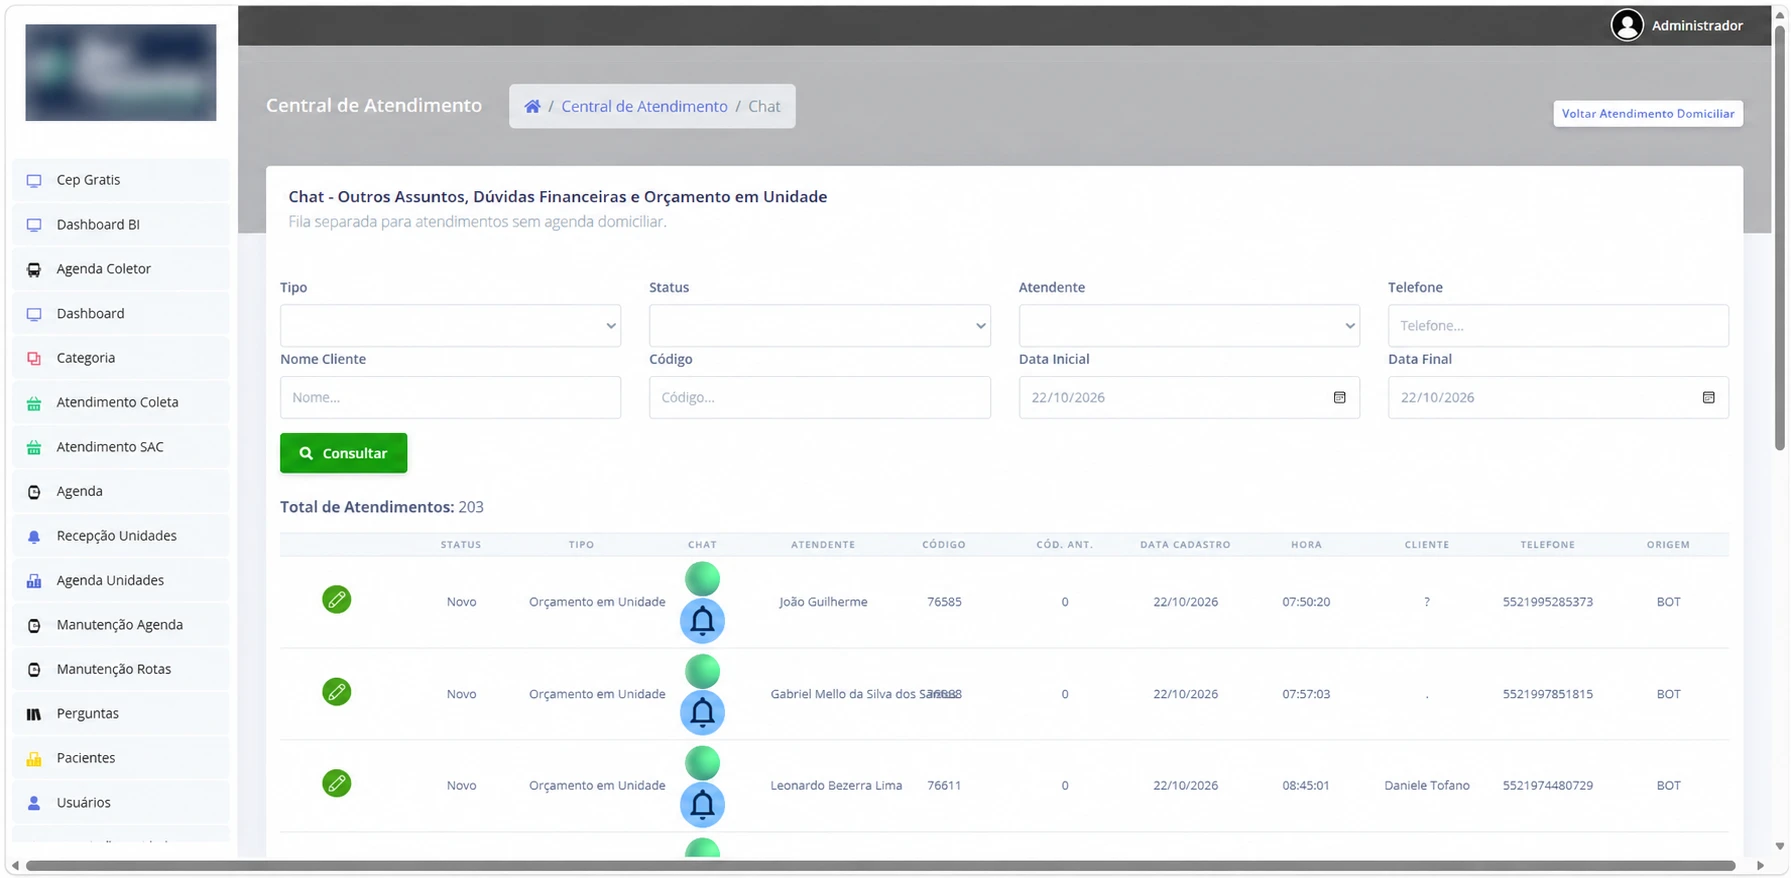Click the home icon in the breadcrumb
This screenshot has width=1791, height=878.
click(533, 106)
